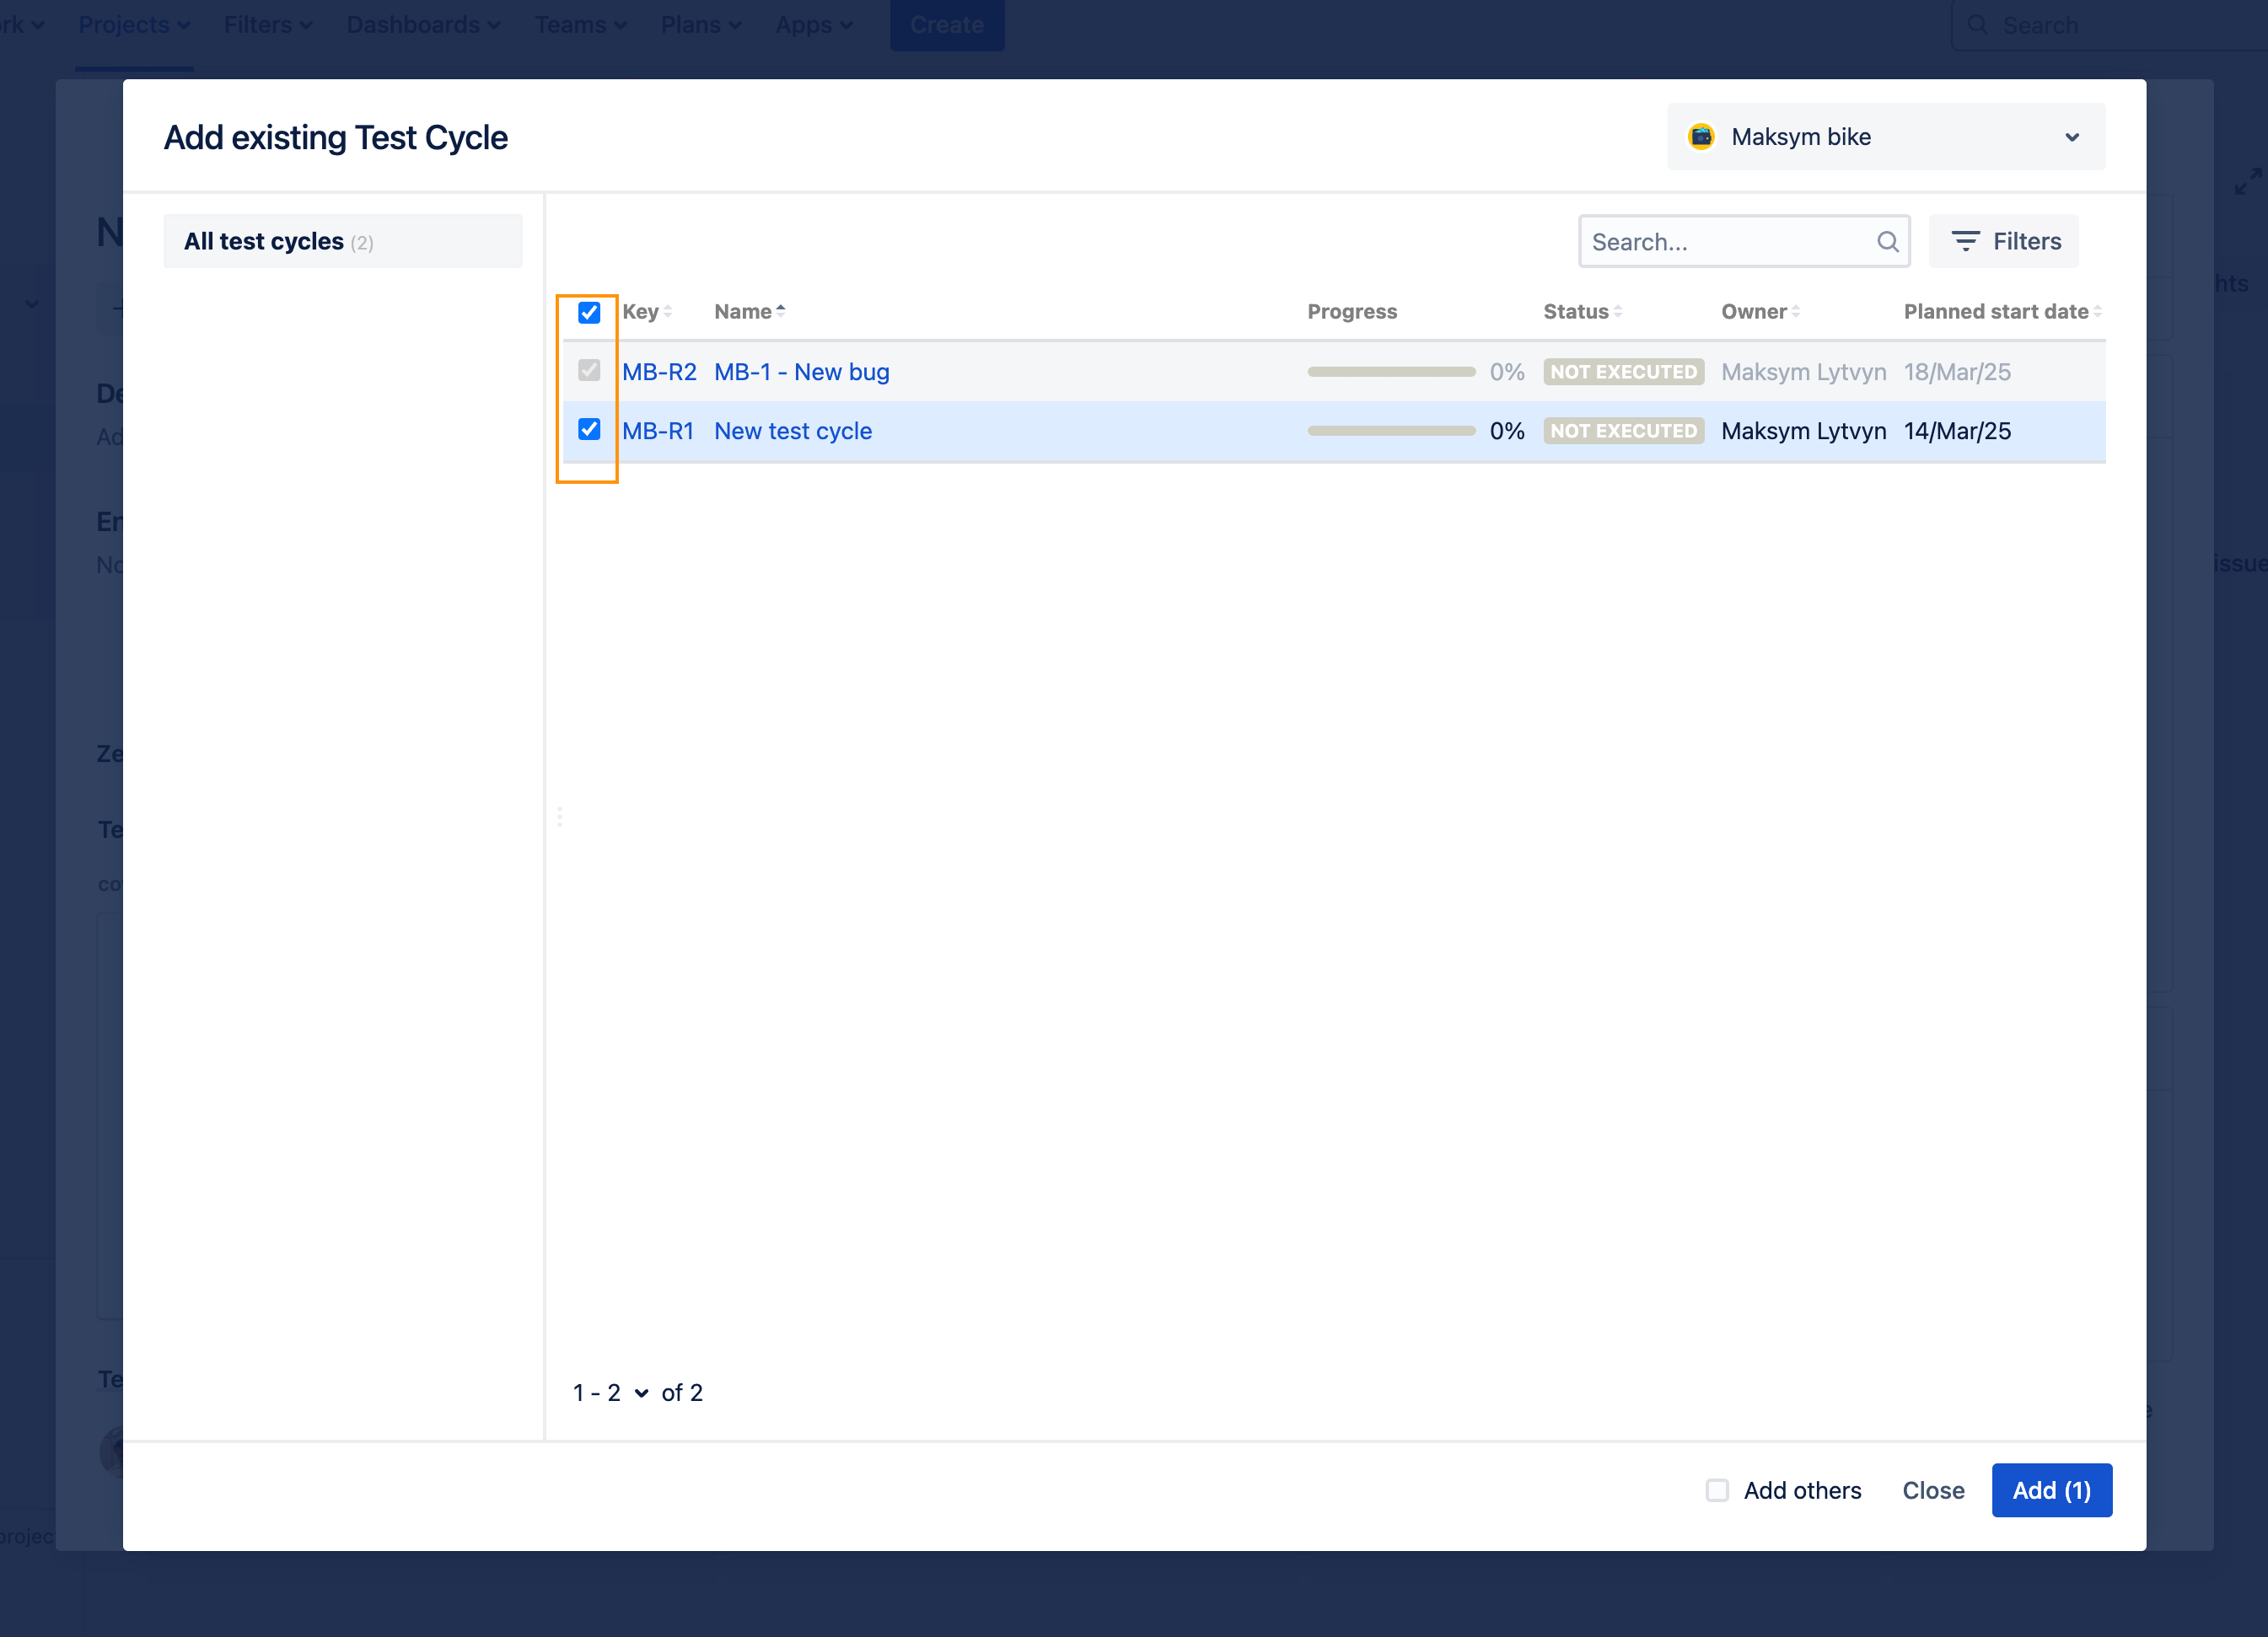Viewport: 2268px width, 1637px height.
Task: Click the search magnifier icon in cycle search
Action: tap(1887, 241)
